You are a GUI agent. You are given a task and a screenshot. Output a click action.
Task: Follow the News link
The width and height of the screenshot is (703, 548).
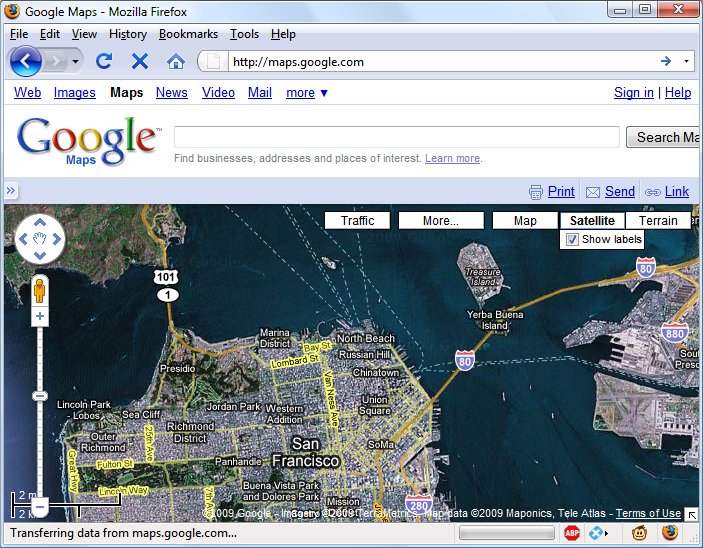(x=172, y=92)
